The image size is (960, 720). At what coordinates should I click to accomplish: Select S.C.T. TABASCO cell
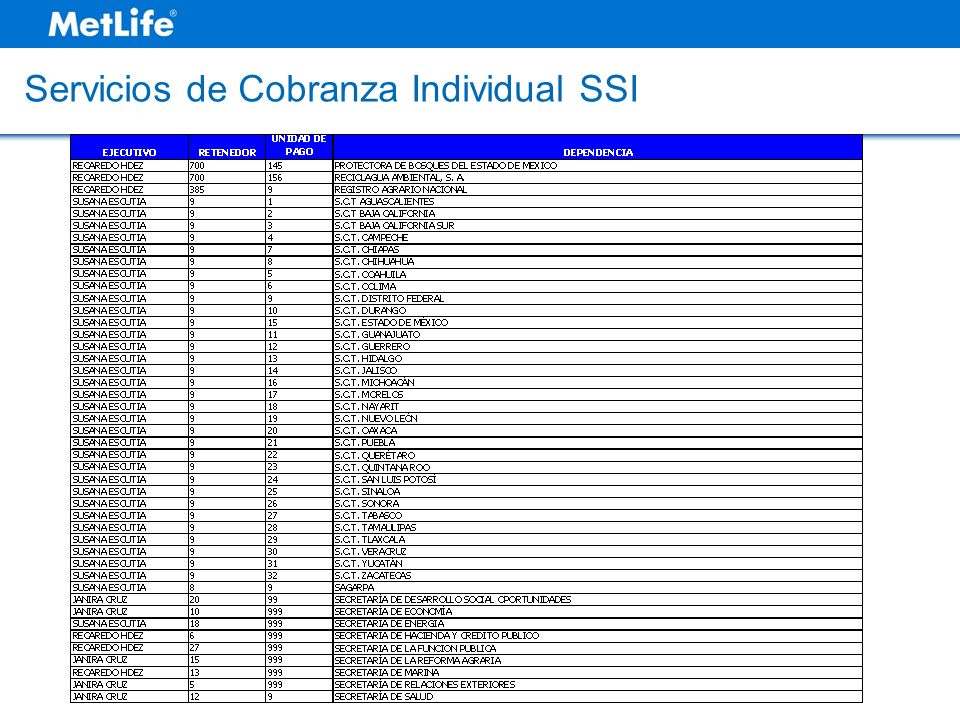pos(598,516)
